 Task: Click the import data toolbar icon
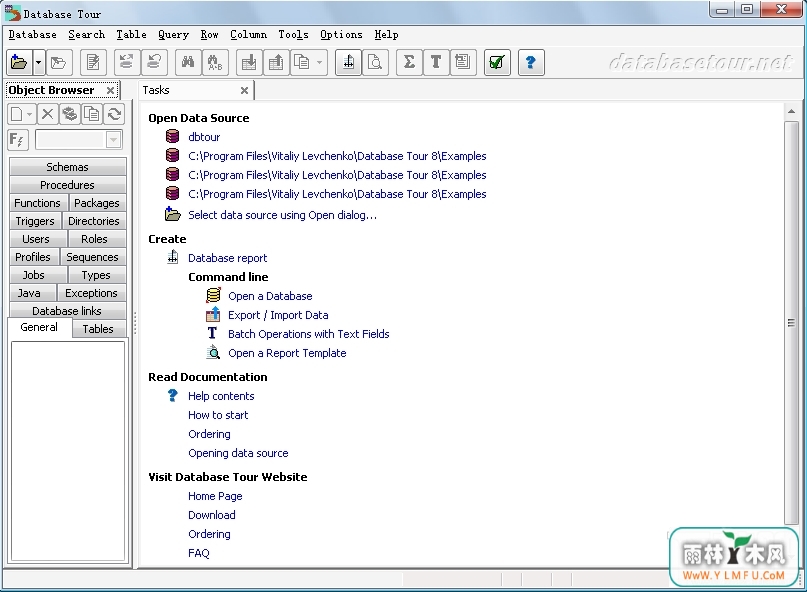tap(249, 63)
